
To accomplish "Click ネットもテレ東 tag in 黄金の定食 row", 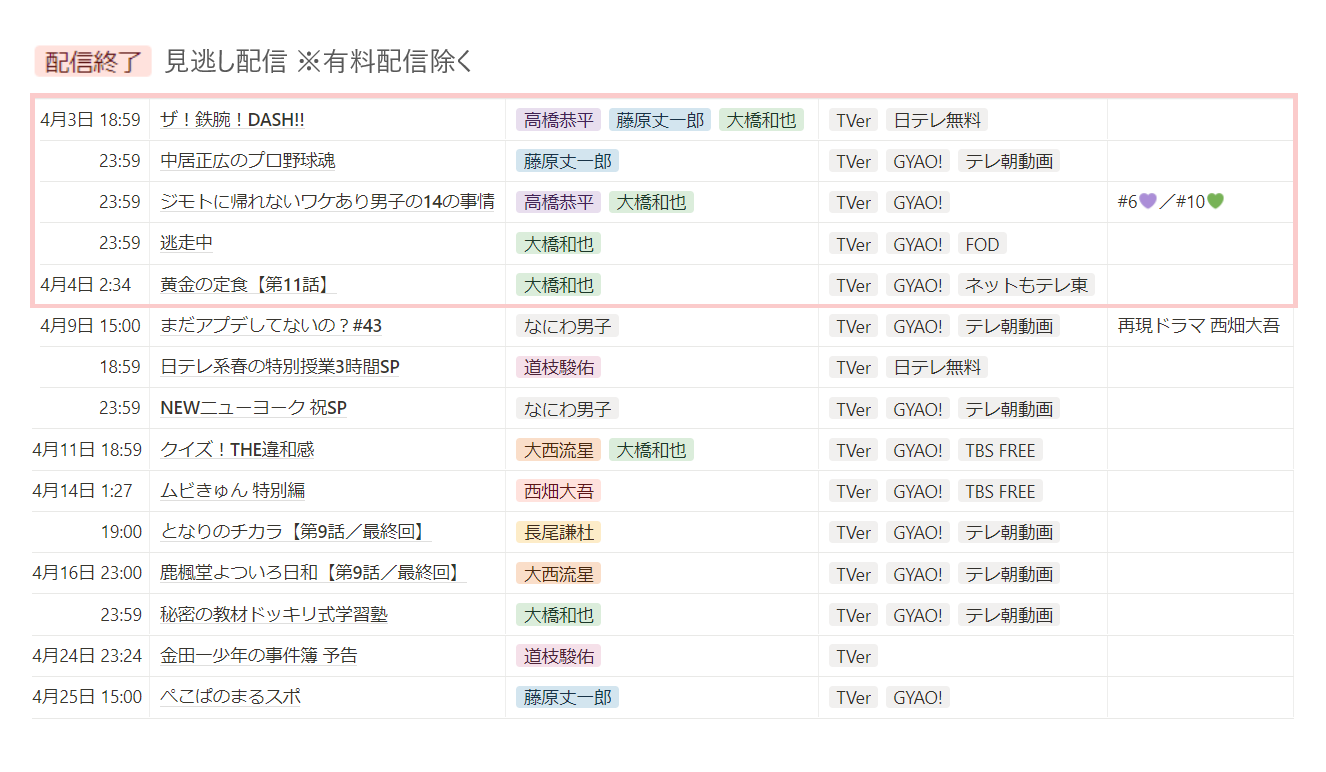I will [x=1026, y=285].
